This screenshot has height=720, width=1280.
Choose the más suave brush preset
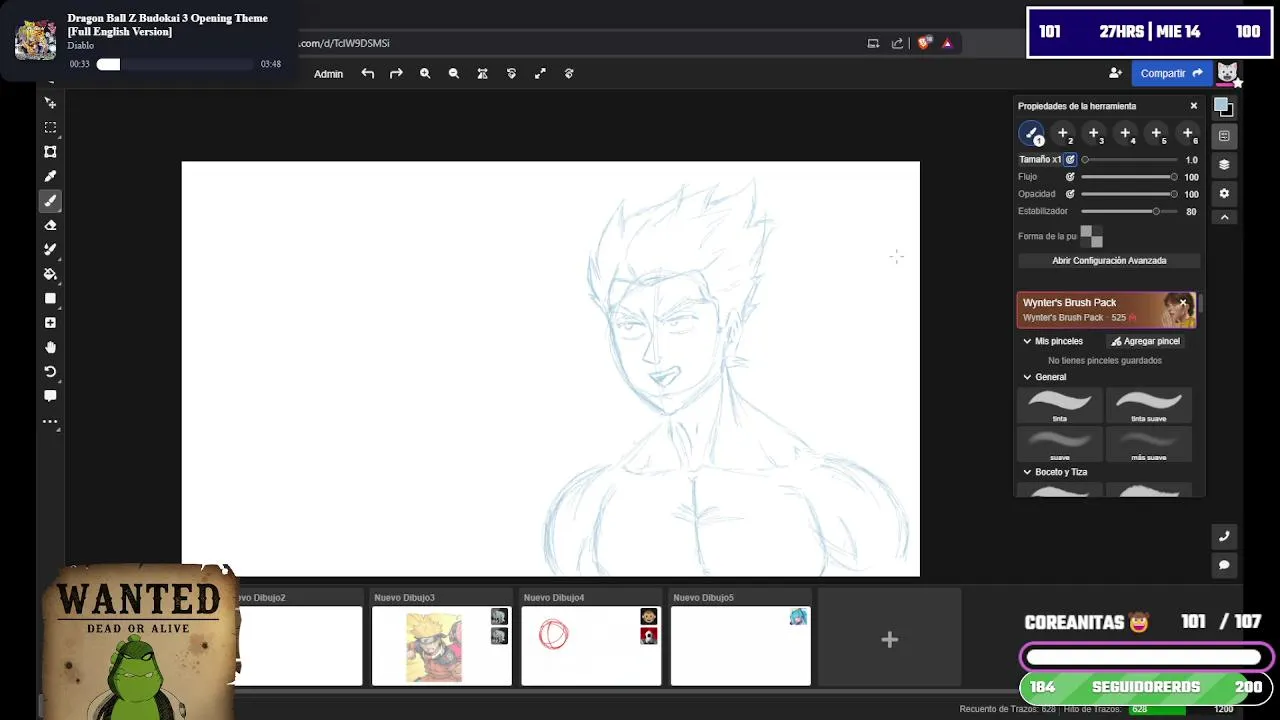[x=1148, y=444]
